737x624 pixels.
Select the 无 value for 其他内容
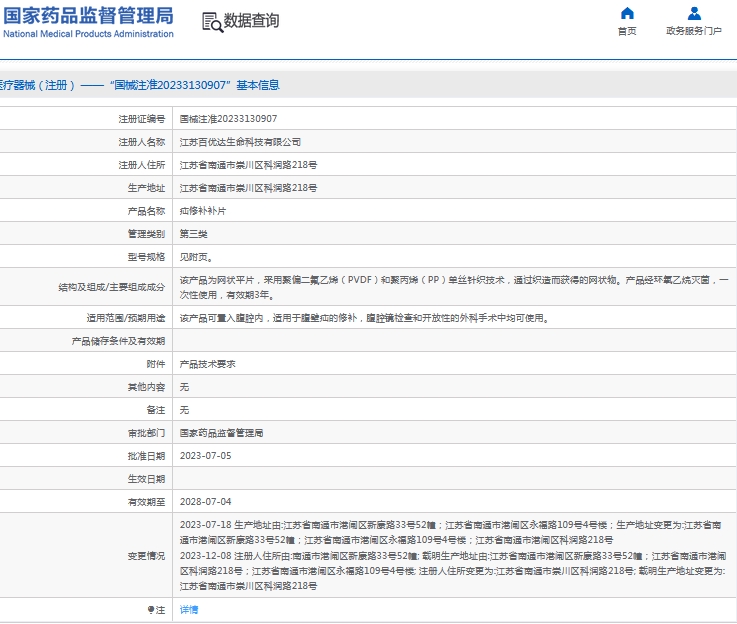184,387
